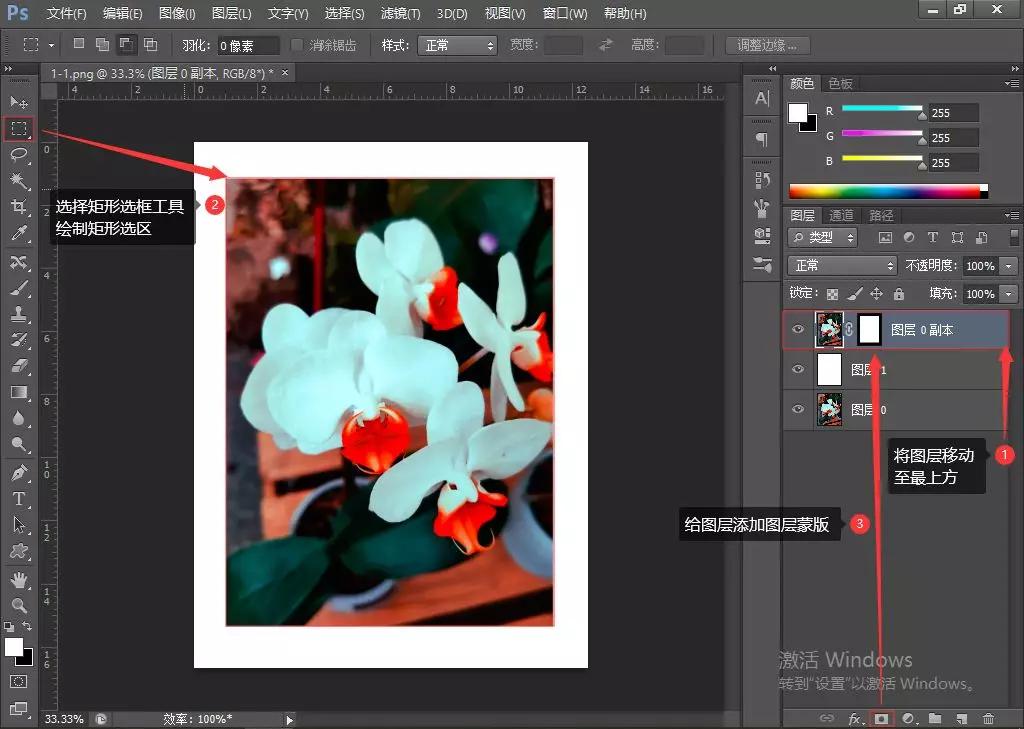1024x729 pixels.
Task: Choose the Crop tool
Action: pyautogui.click(x=18, y=207)
